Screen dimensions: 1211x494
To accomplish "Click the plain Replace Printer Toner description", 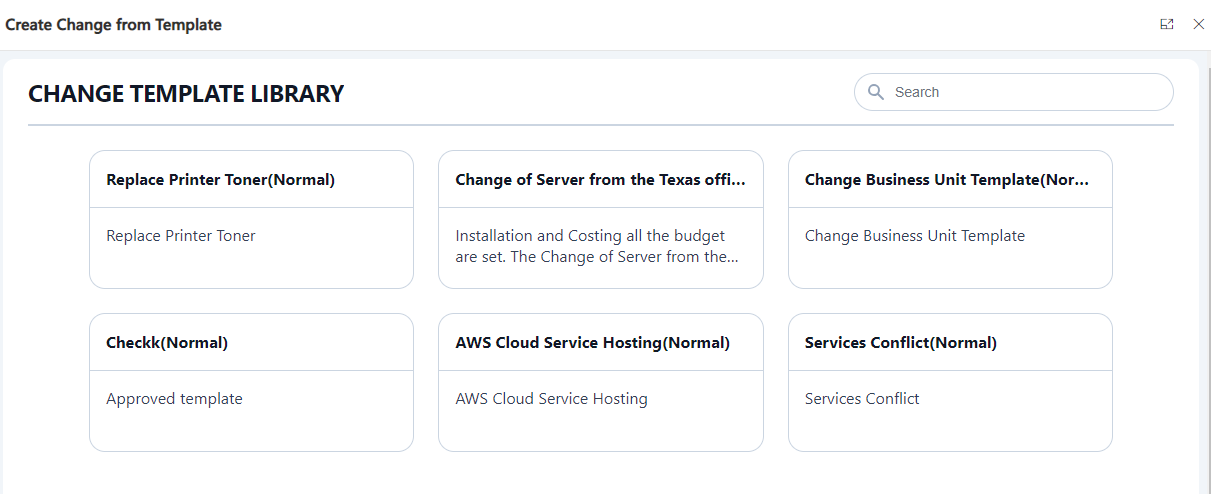I will click(x=181, y=236).
